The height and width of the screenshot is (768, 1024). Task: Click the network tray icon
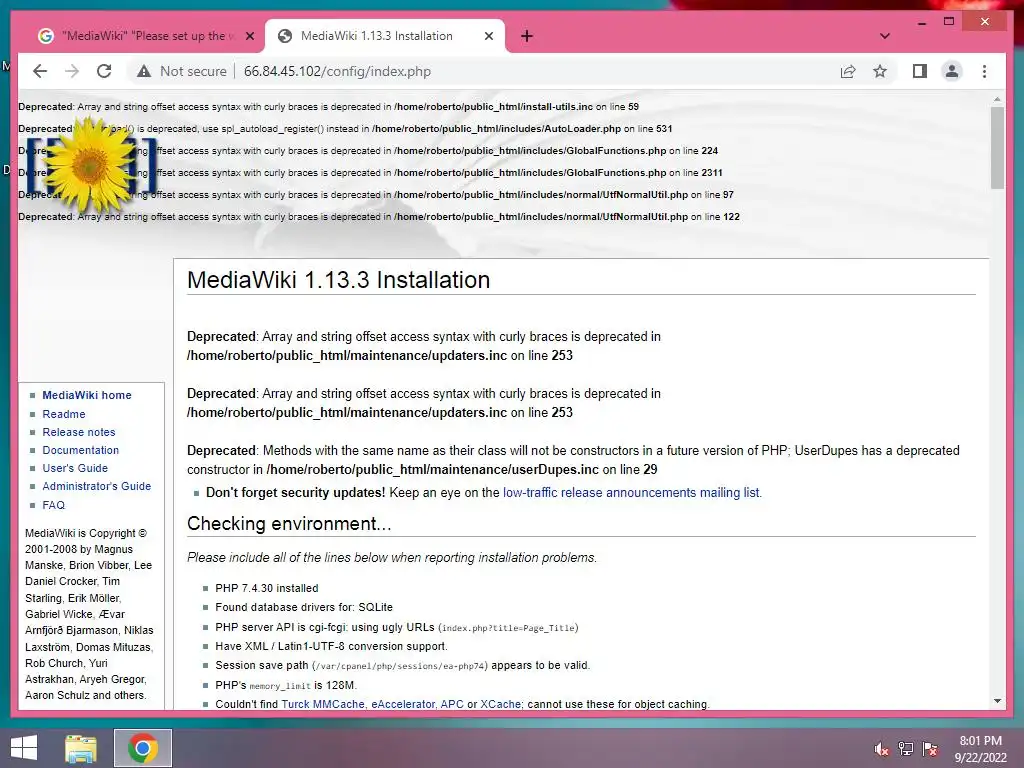[x=905, y=749]
